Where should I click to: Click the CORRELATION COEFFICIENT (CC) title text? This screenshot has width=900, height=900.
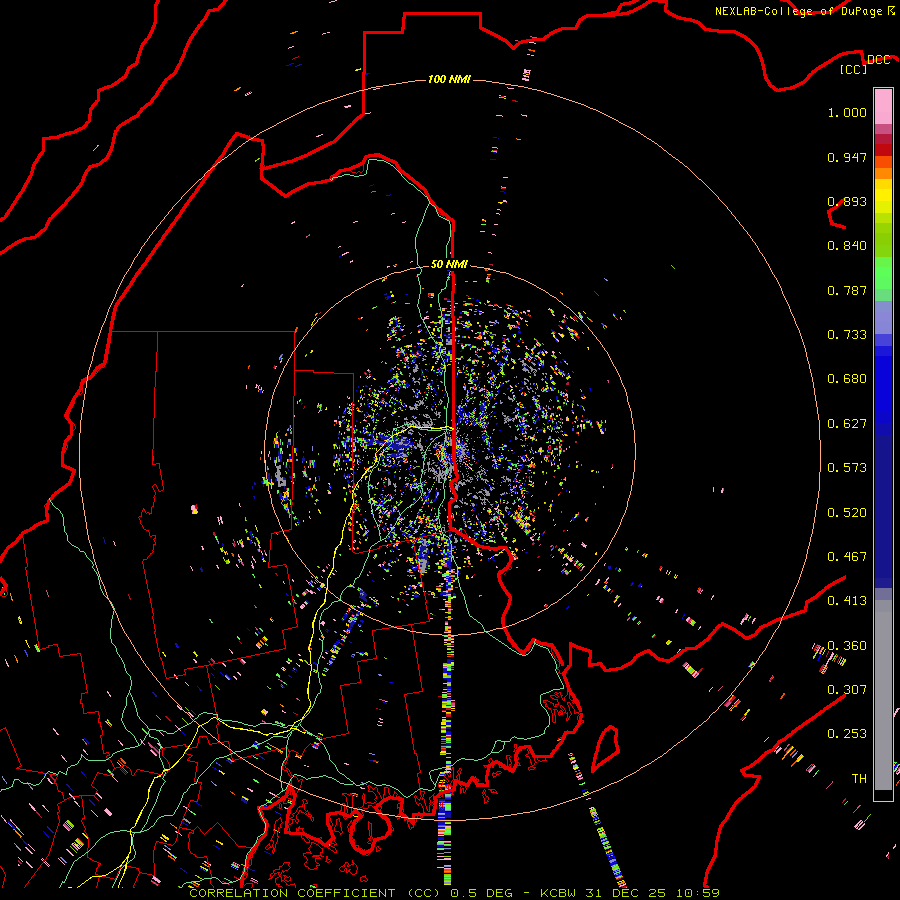click(x=315, y=893)
